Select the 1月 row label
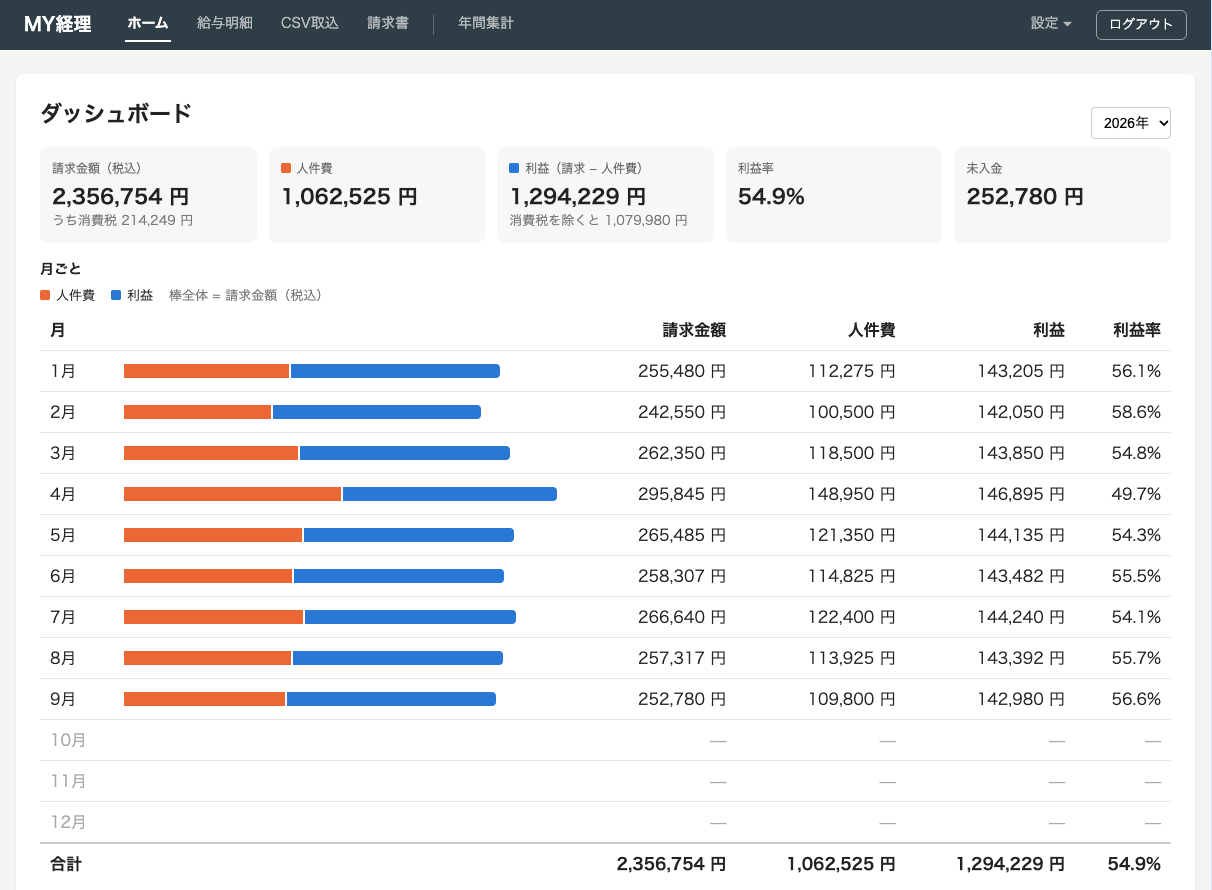This screenshot has width=1212, height=890. coord(63,371)
